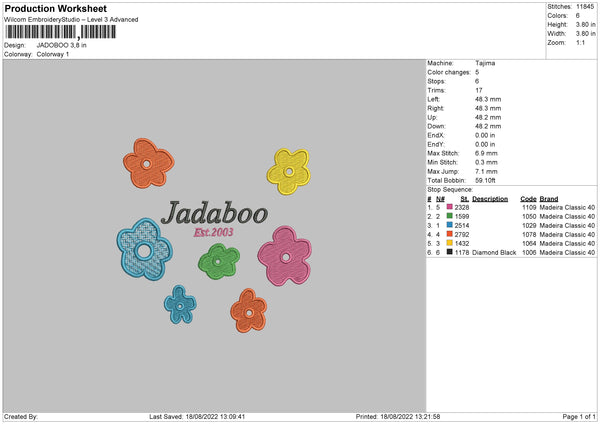Click the 'Printed' timestamp in the footer
Viewport: 600px width, 424px height.
pos(398,417)
